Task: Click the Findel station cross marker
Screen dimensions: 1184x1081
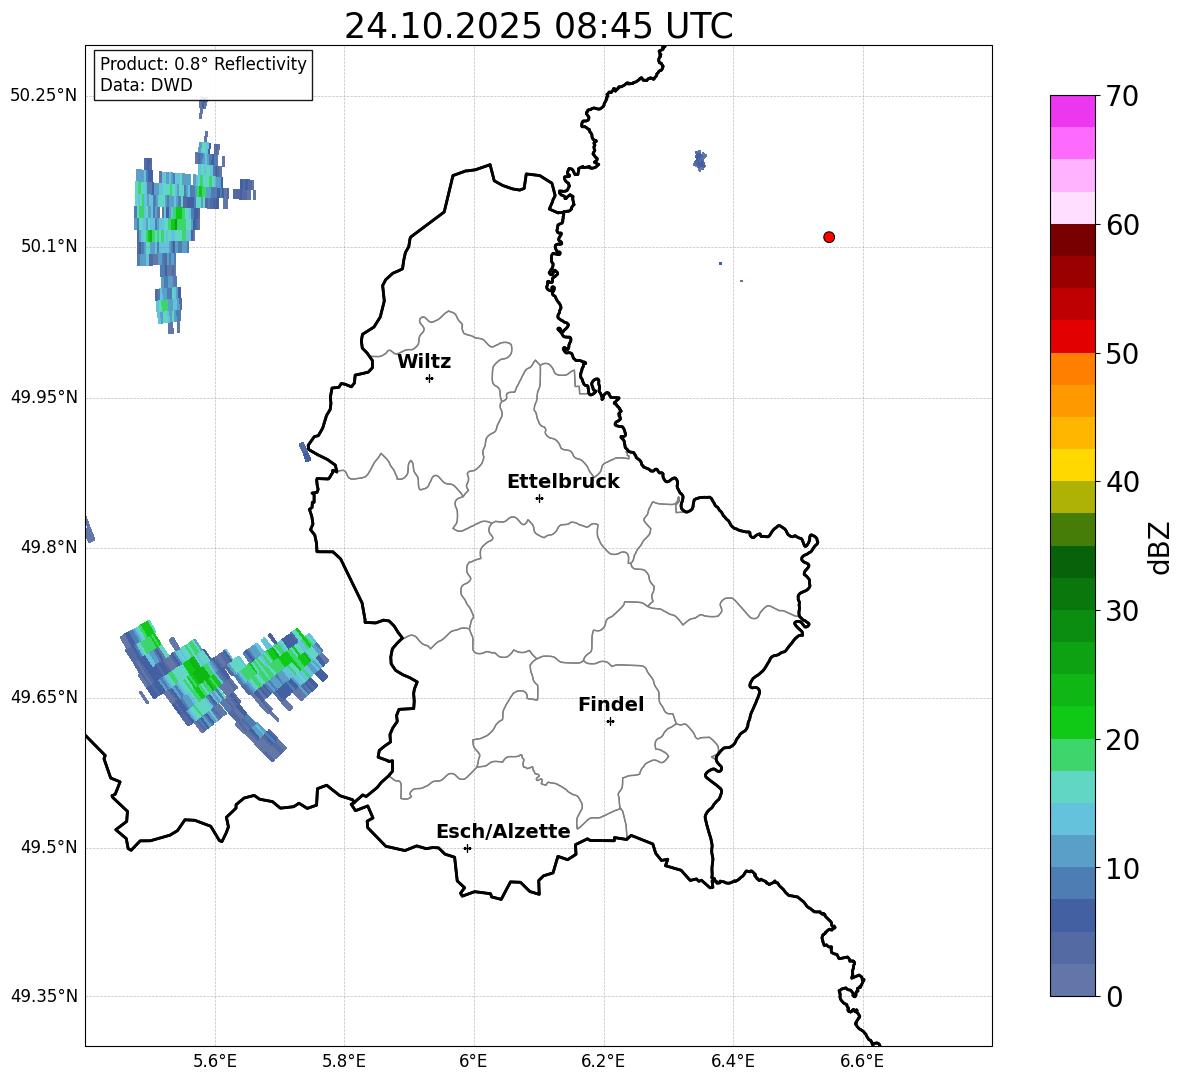Action: [610, 722]
